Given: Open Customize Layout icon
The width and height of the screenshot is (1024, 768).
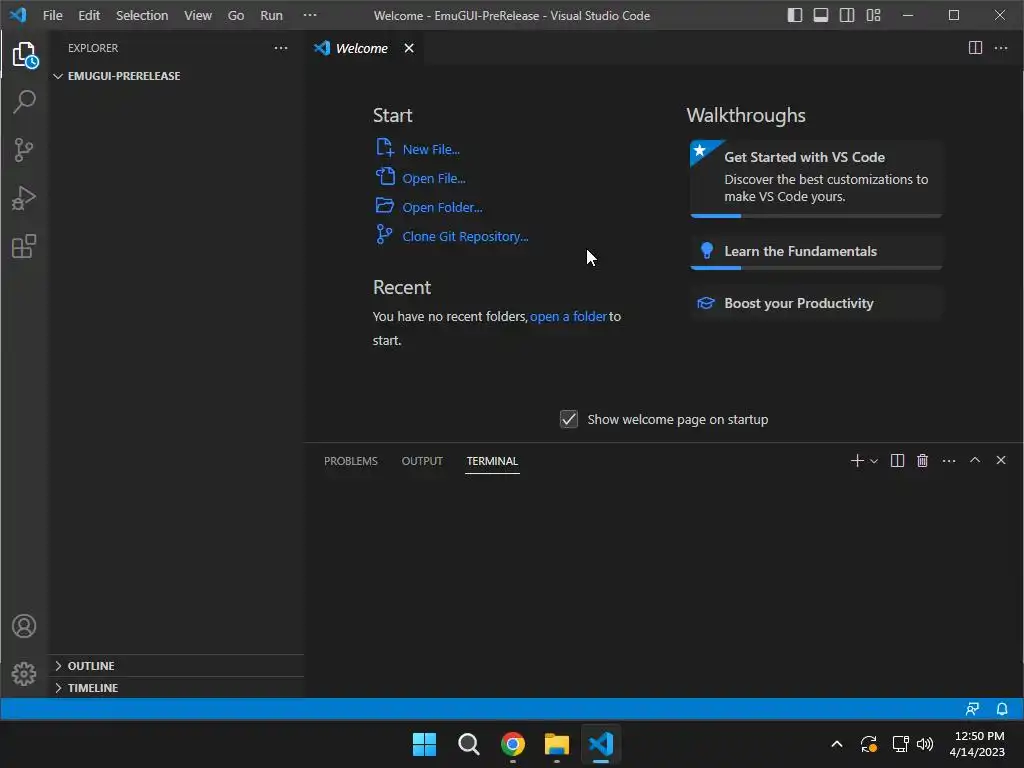Looking at the screenshot, I should pos(874,15).
